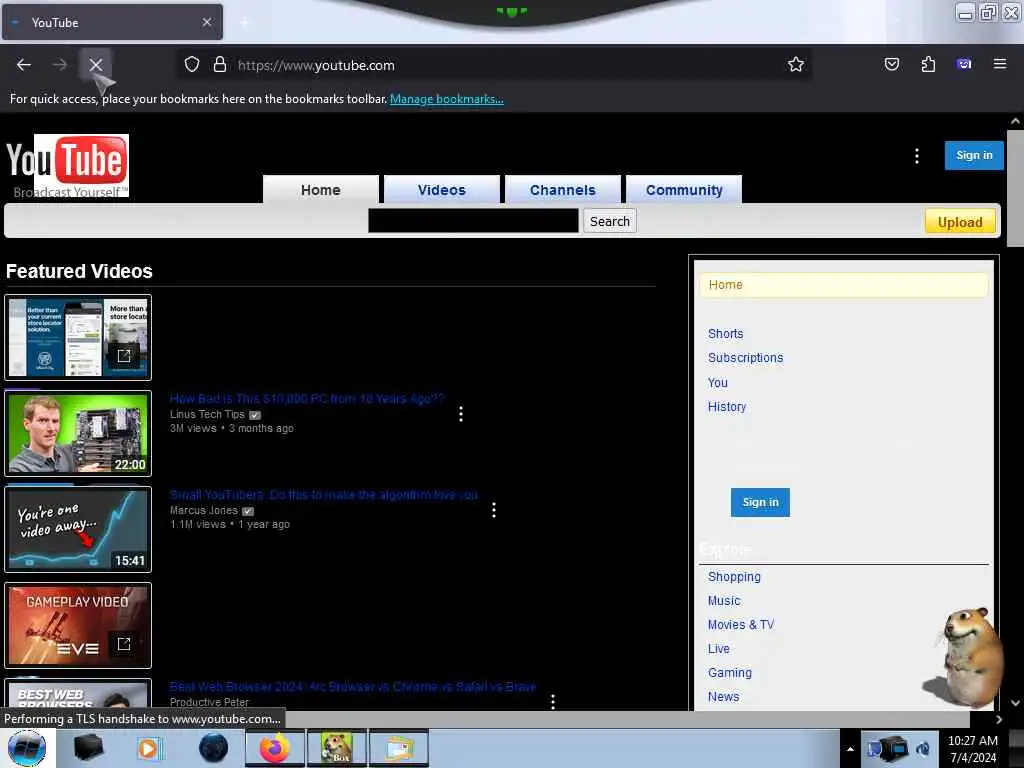
Task: Play the 22:00 Linus Tech Tips thumbnail
Action: 78,433
